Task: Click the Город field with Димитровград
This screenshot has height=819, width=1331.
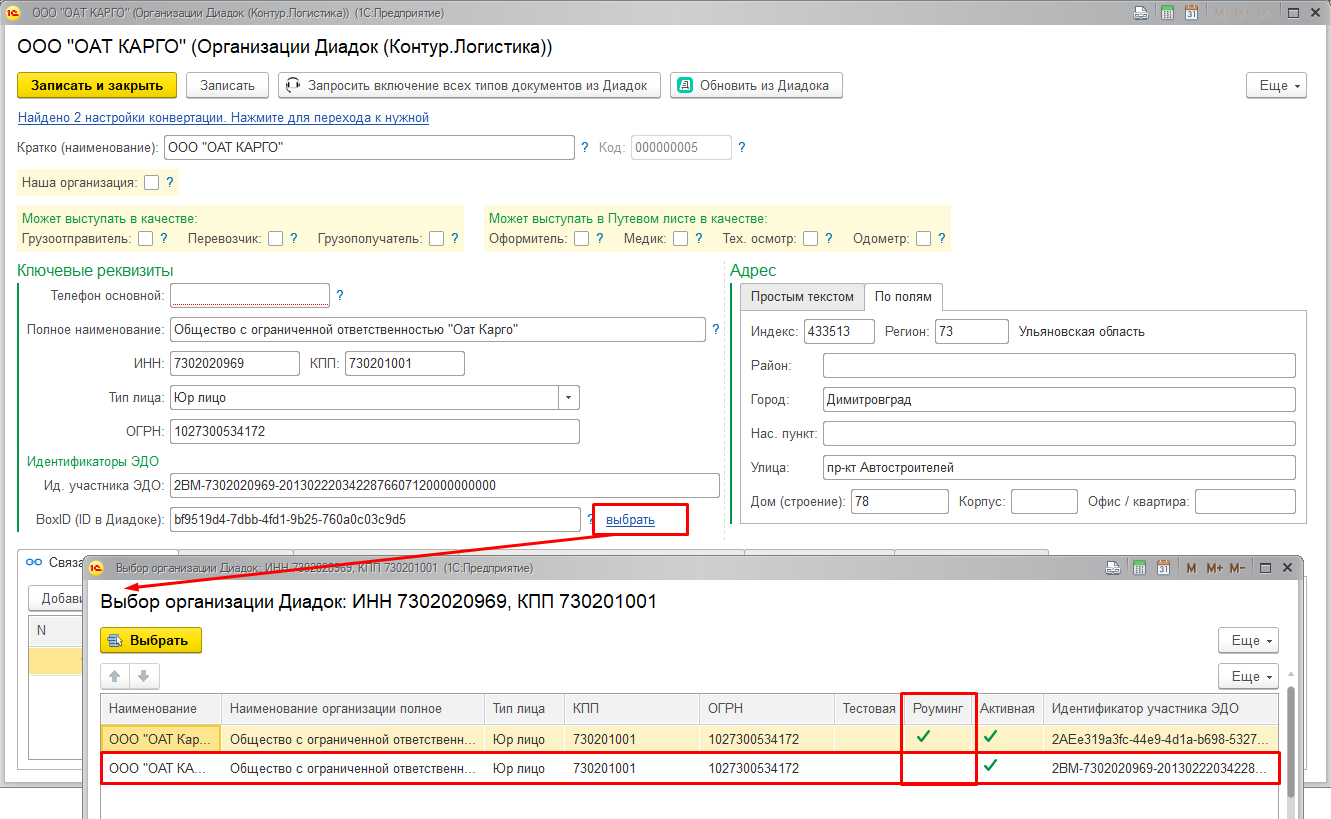Action: [1059, 399]
